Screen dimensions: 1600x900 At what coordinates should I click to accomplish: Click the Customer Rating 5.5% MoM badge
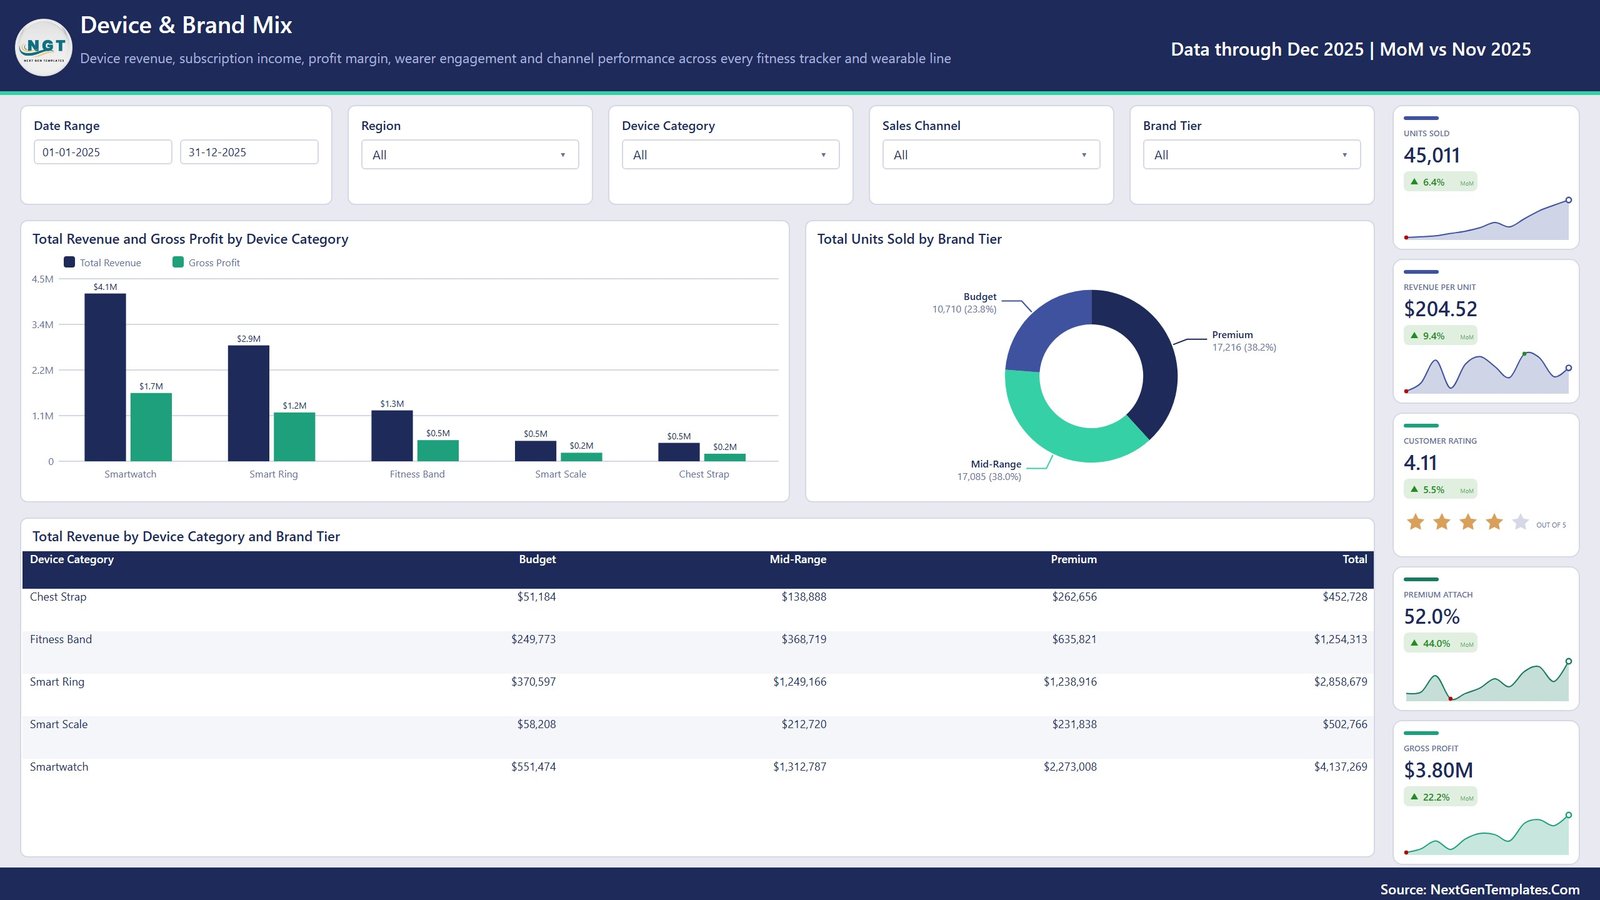pos(1440,490)
